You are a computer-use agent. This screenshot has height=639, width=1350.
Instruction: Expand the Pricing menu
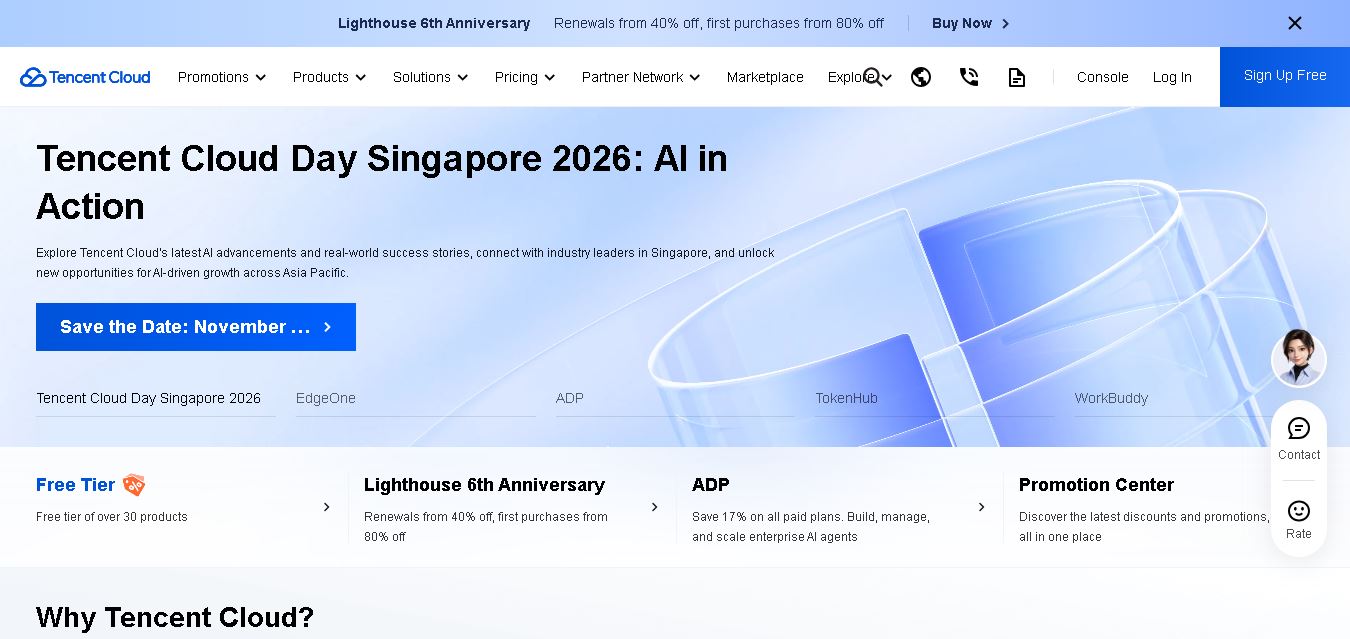point(525,77)
